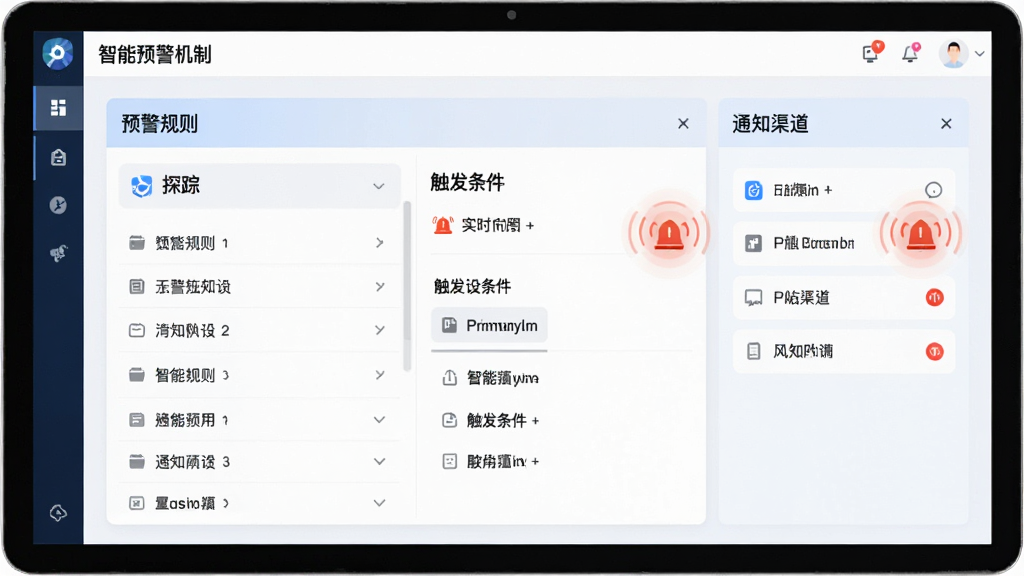Click the user avatar in the header
The height and width of the screenshot is (576, 1024).
(x=953, y=54)
